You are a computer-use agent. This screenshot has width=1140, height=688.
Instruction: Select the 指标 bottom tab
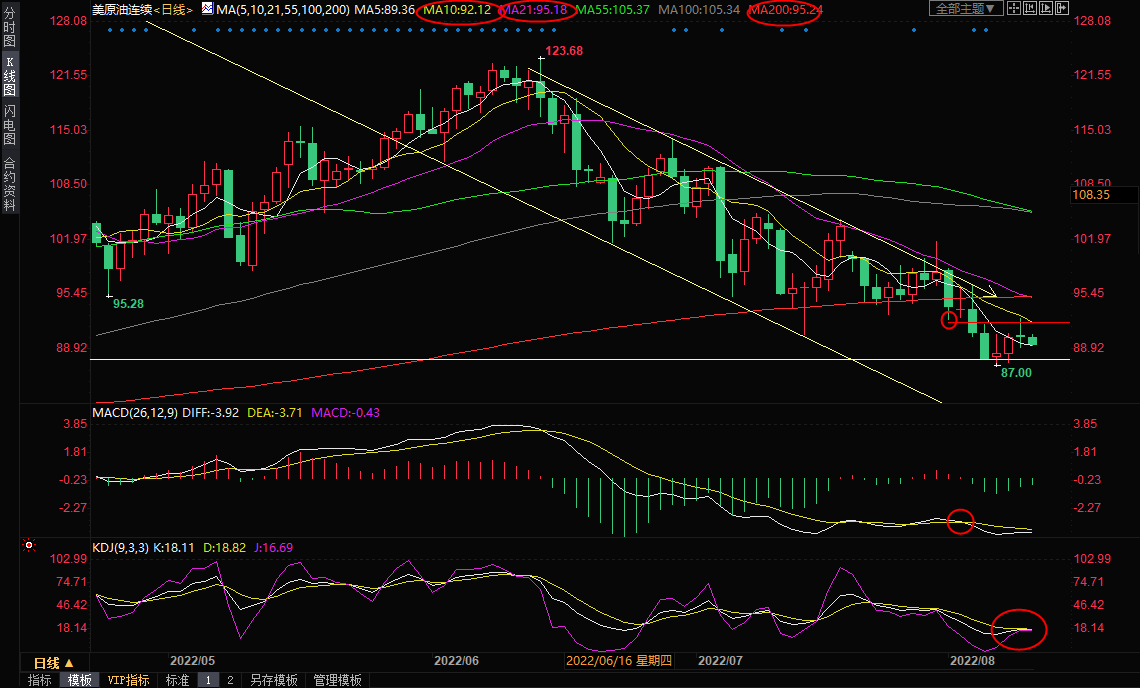[40, 680]
